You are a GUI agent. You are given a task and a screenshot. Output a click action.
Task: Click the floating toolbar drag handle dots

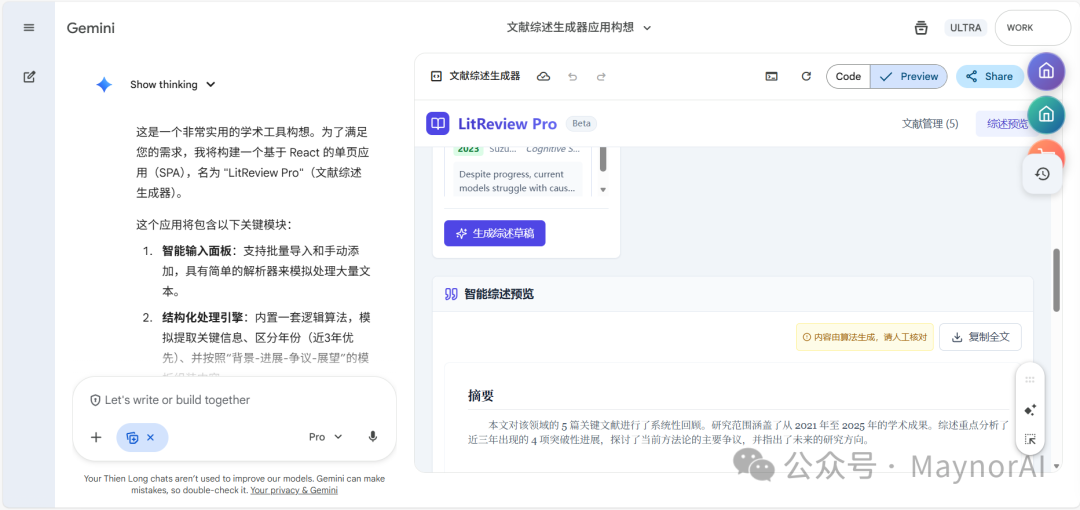[x=1030, y=380]
